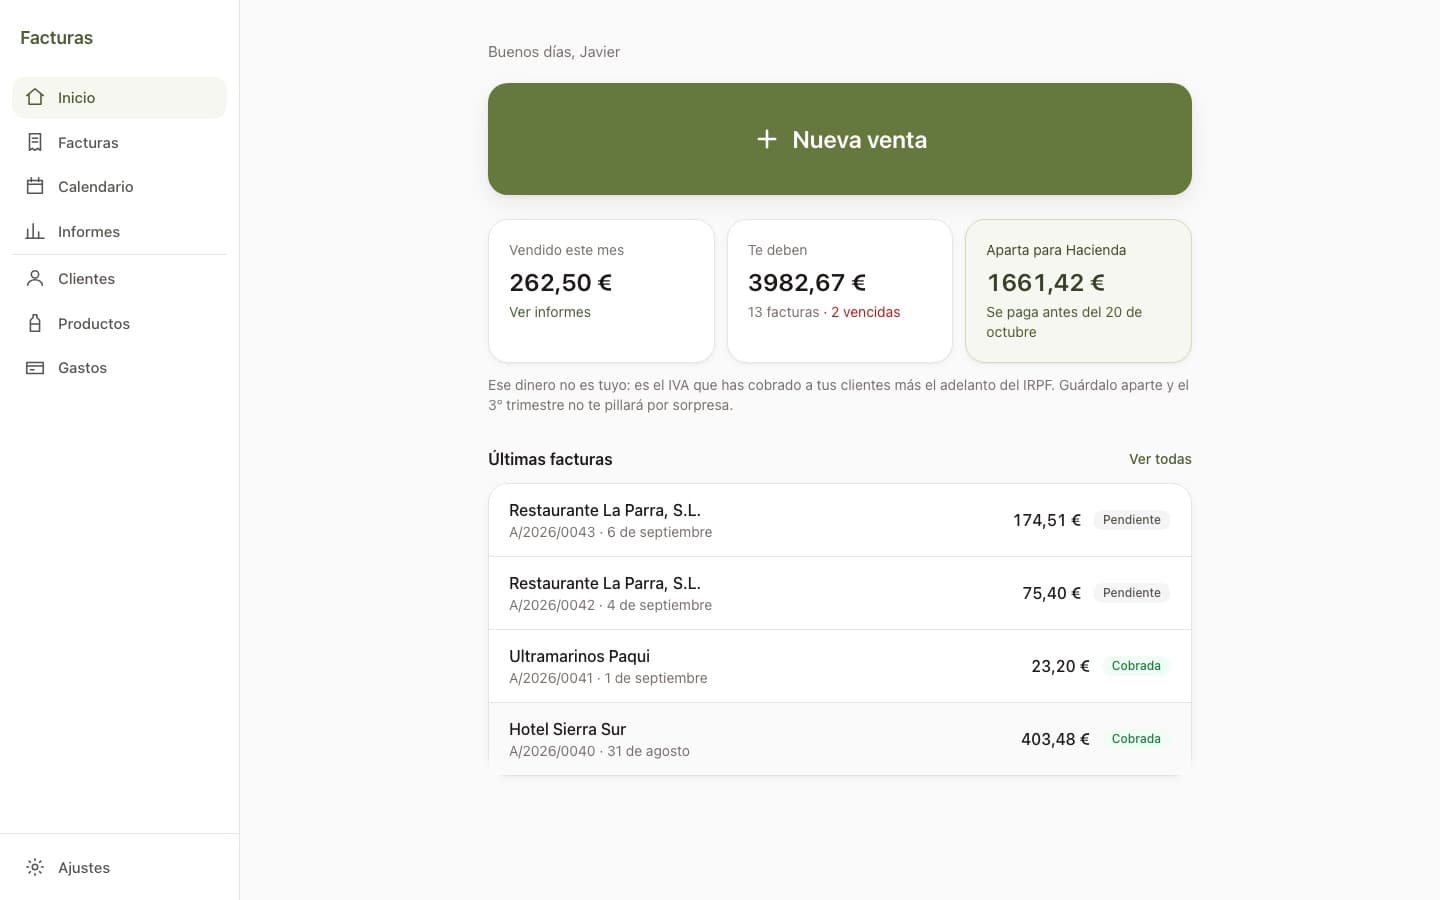Click the Informes bar chart icon
Viewport: 1440px width, 900px height.
pos(35,231)
